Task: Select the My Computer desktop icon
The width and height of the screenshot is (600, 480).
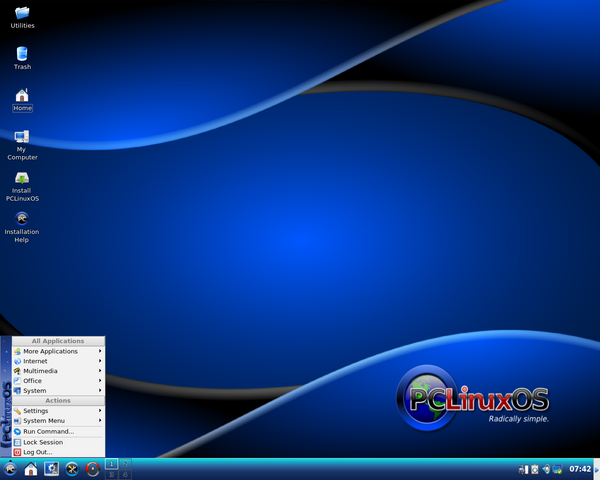Action: (x=22, y=145)
